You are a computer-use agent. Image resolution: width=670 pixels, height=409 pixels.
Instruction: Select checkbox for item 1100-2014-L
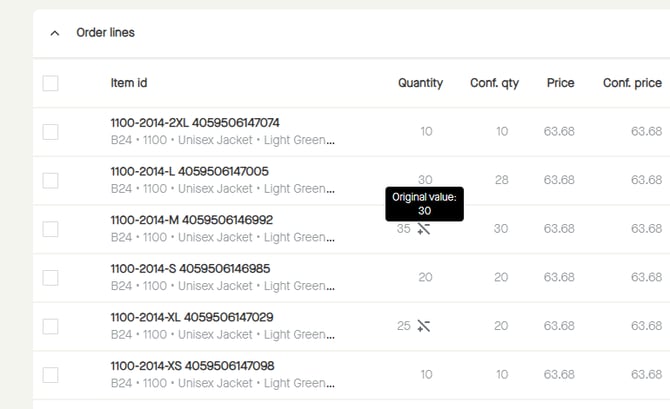(x=51, y=180)
